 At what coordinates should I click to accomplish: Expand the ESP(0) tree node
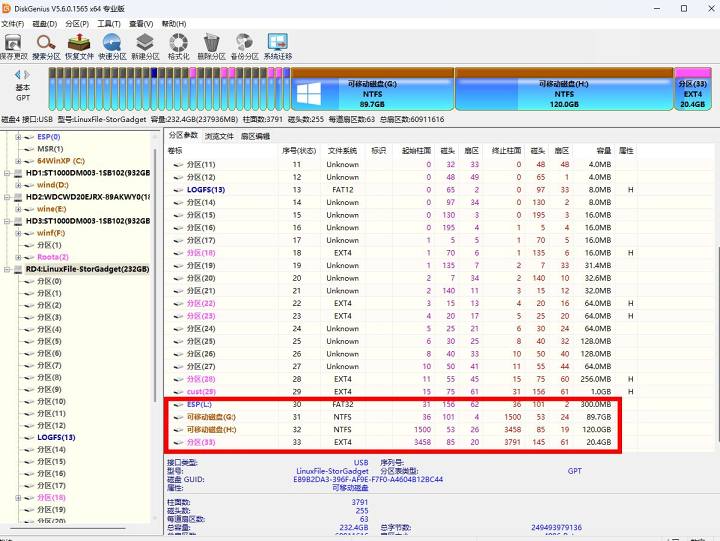[18, 137]
